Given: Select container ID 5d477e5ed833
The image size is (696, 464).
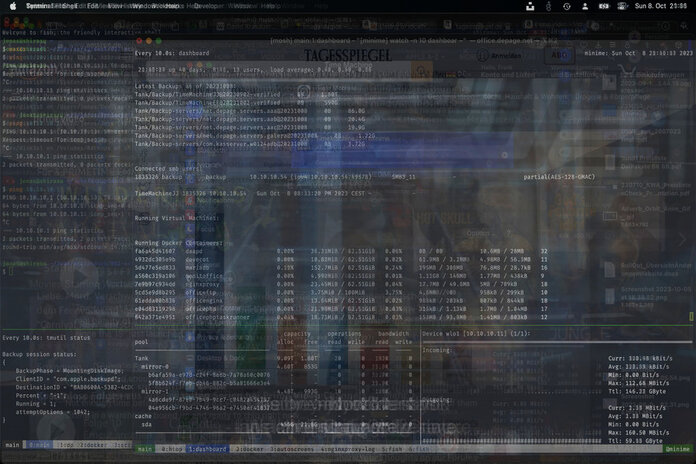Looking at the screenshot, I should (155, 268).
